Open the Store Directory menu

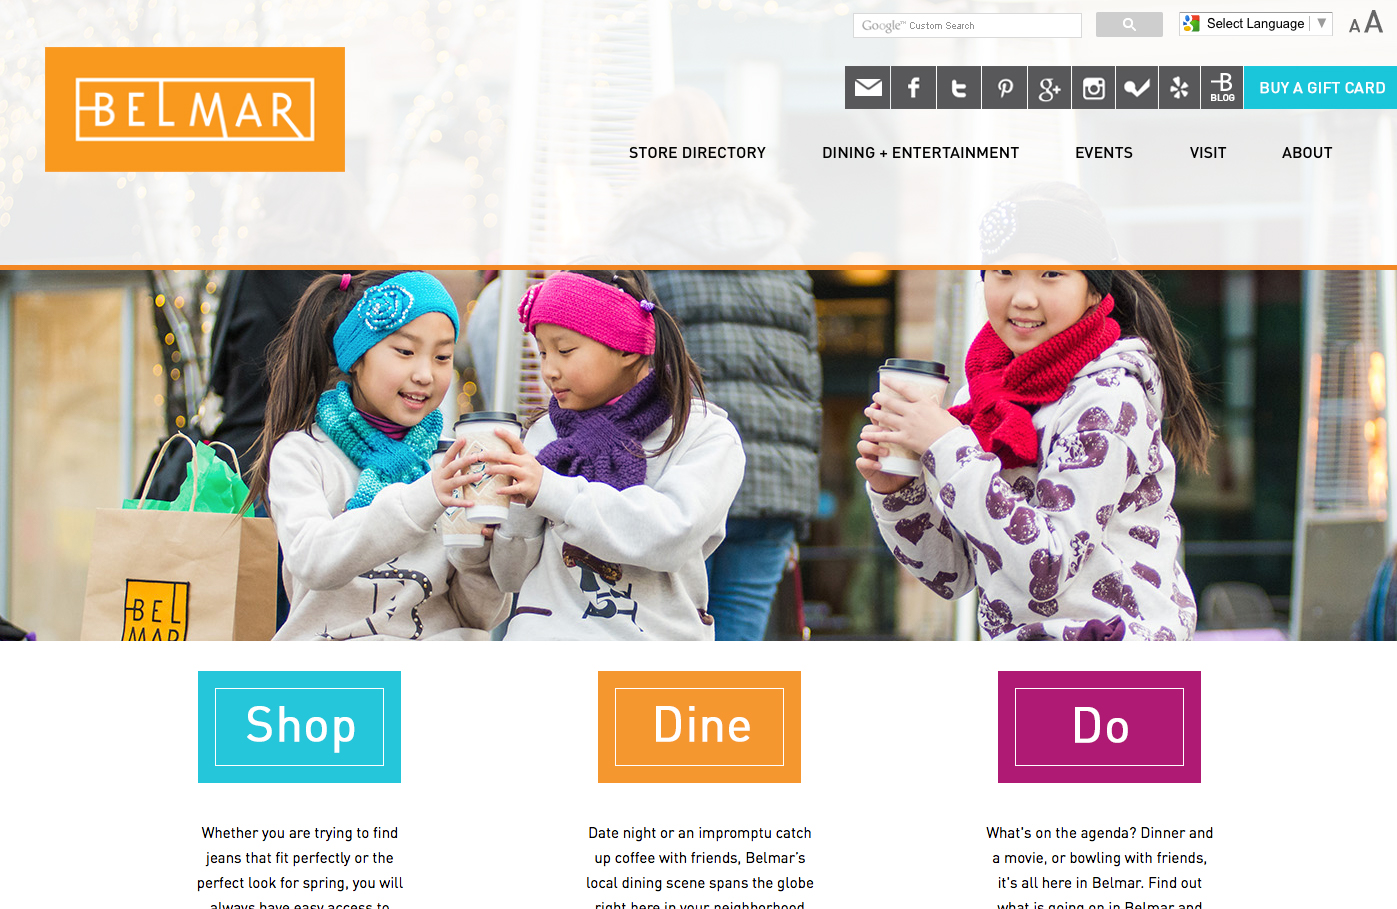(x=697, y=153)
